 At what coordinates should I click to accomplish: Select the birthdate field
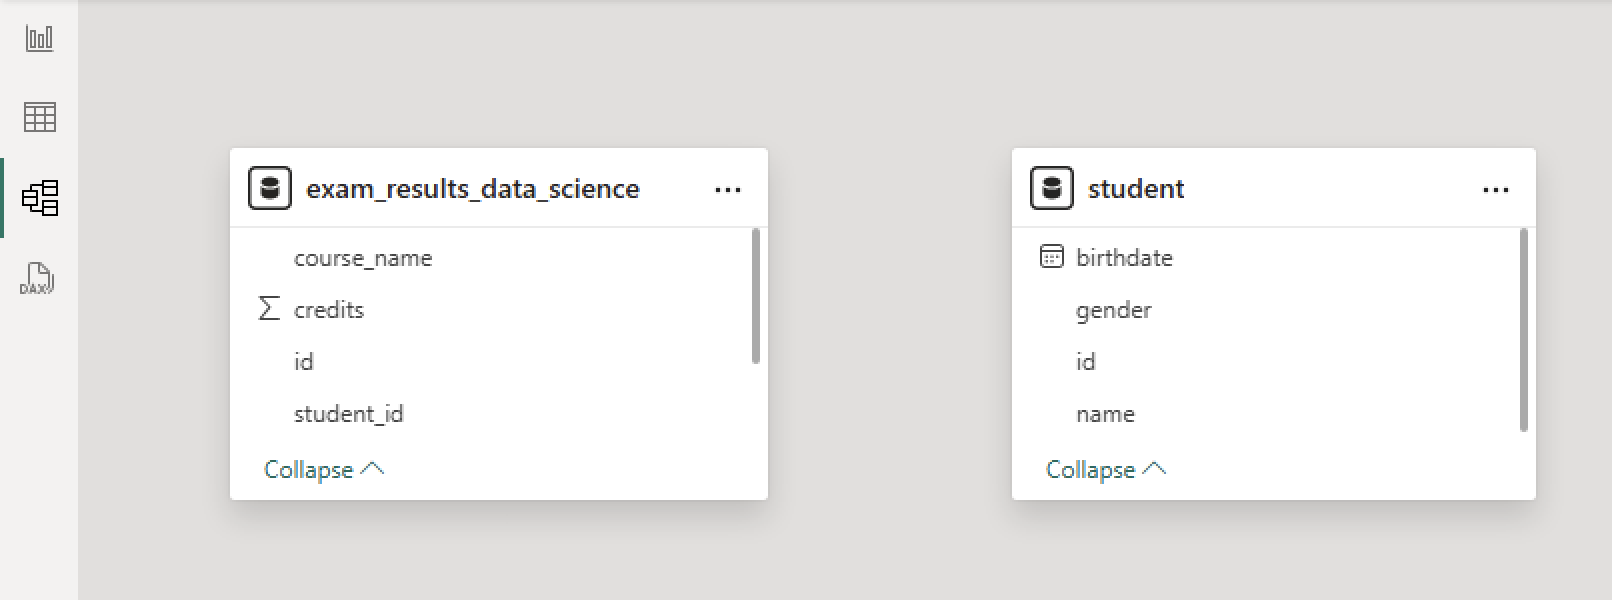pos(1123,257)
